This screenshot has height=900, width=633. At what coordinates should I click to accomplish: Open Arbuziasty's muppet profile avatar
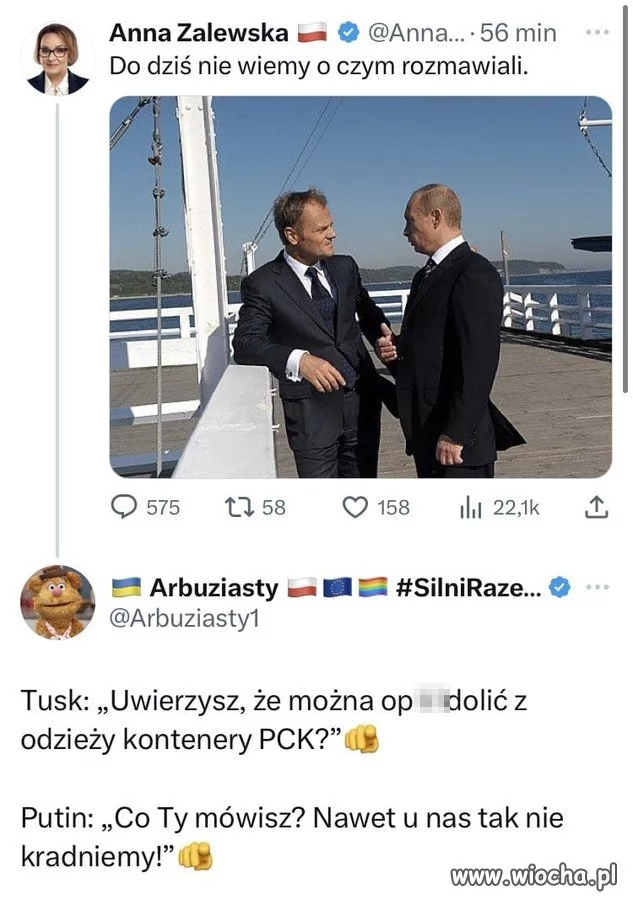click(57, 601)
